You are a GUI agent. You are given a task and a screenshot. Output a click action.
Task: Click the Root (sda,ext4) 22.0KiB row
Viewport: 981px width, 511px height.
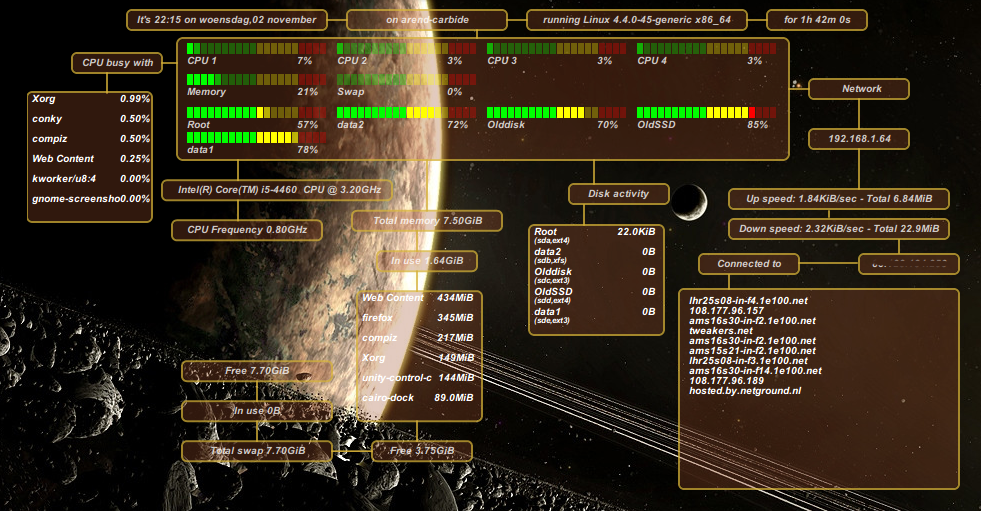click(595, 235)
